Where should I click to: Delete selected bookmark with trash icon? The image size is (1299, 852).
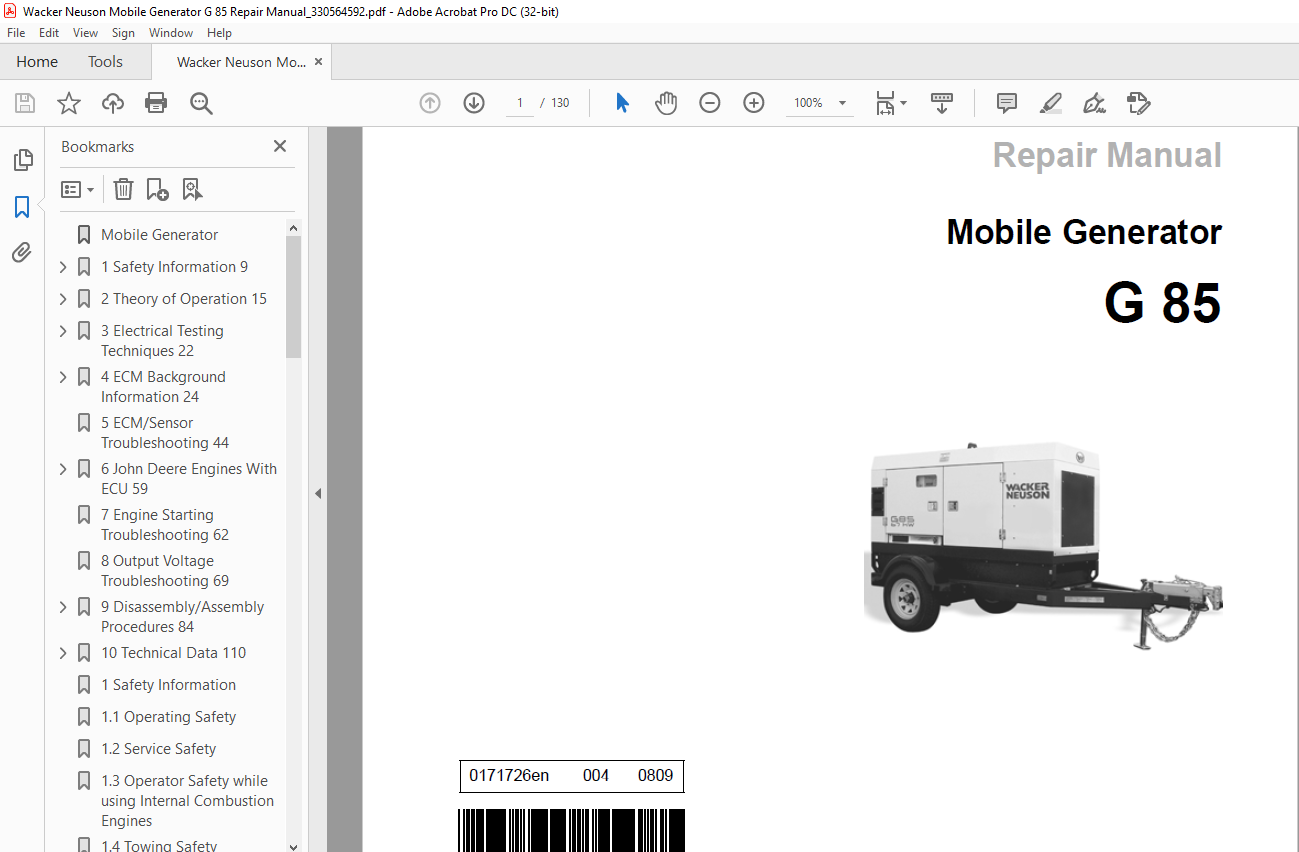[x=123, y=189]
